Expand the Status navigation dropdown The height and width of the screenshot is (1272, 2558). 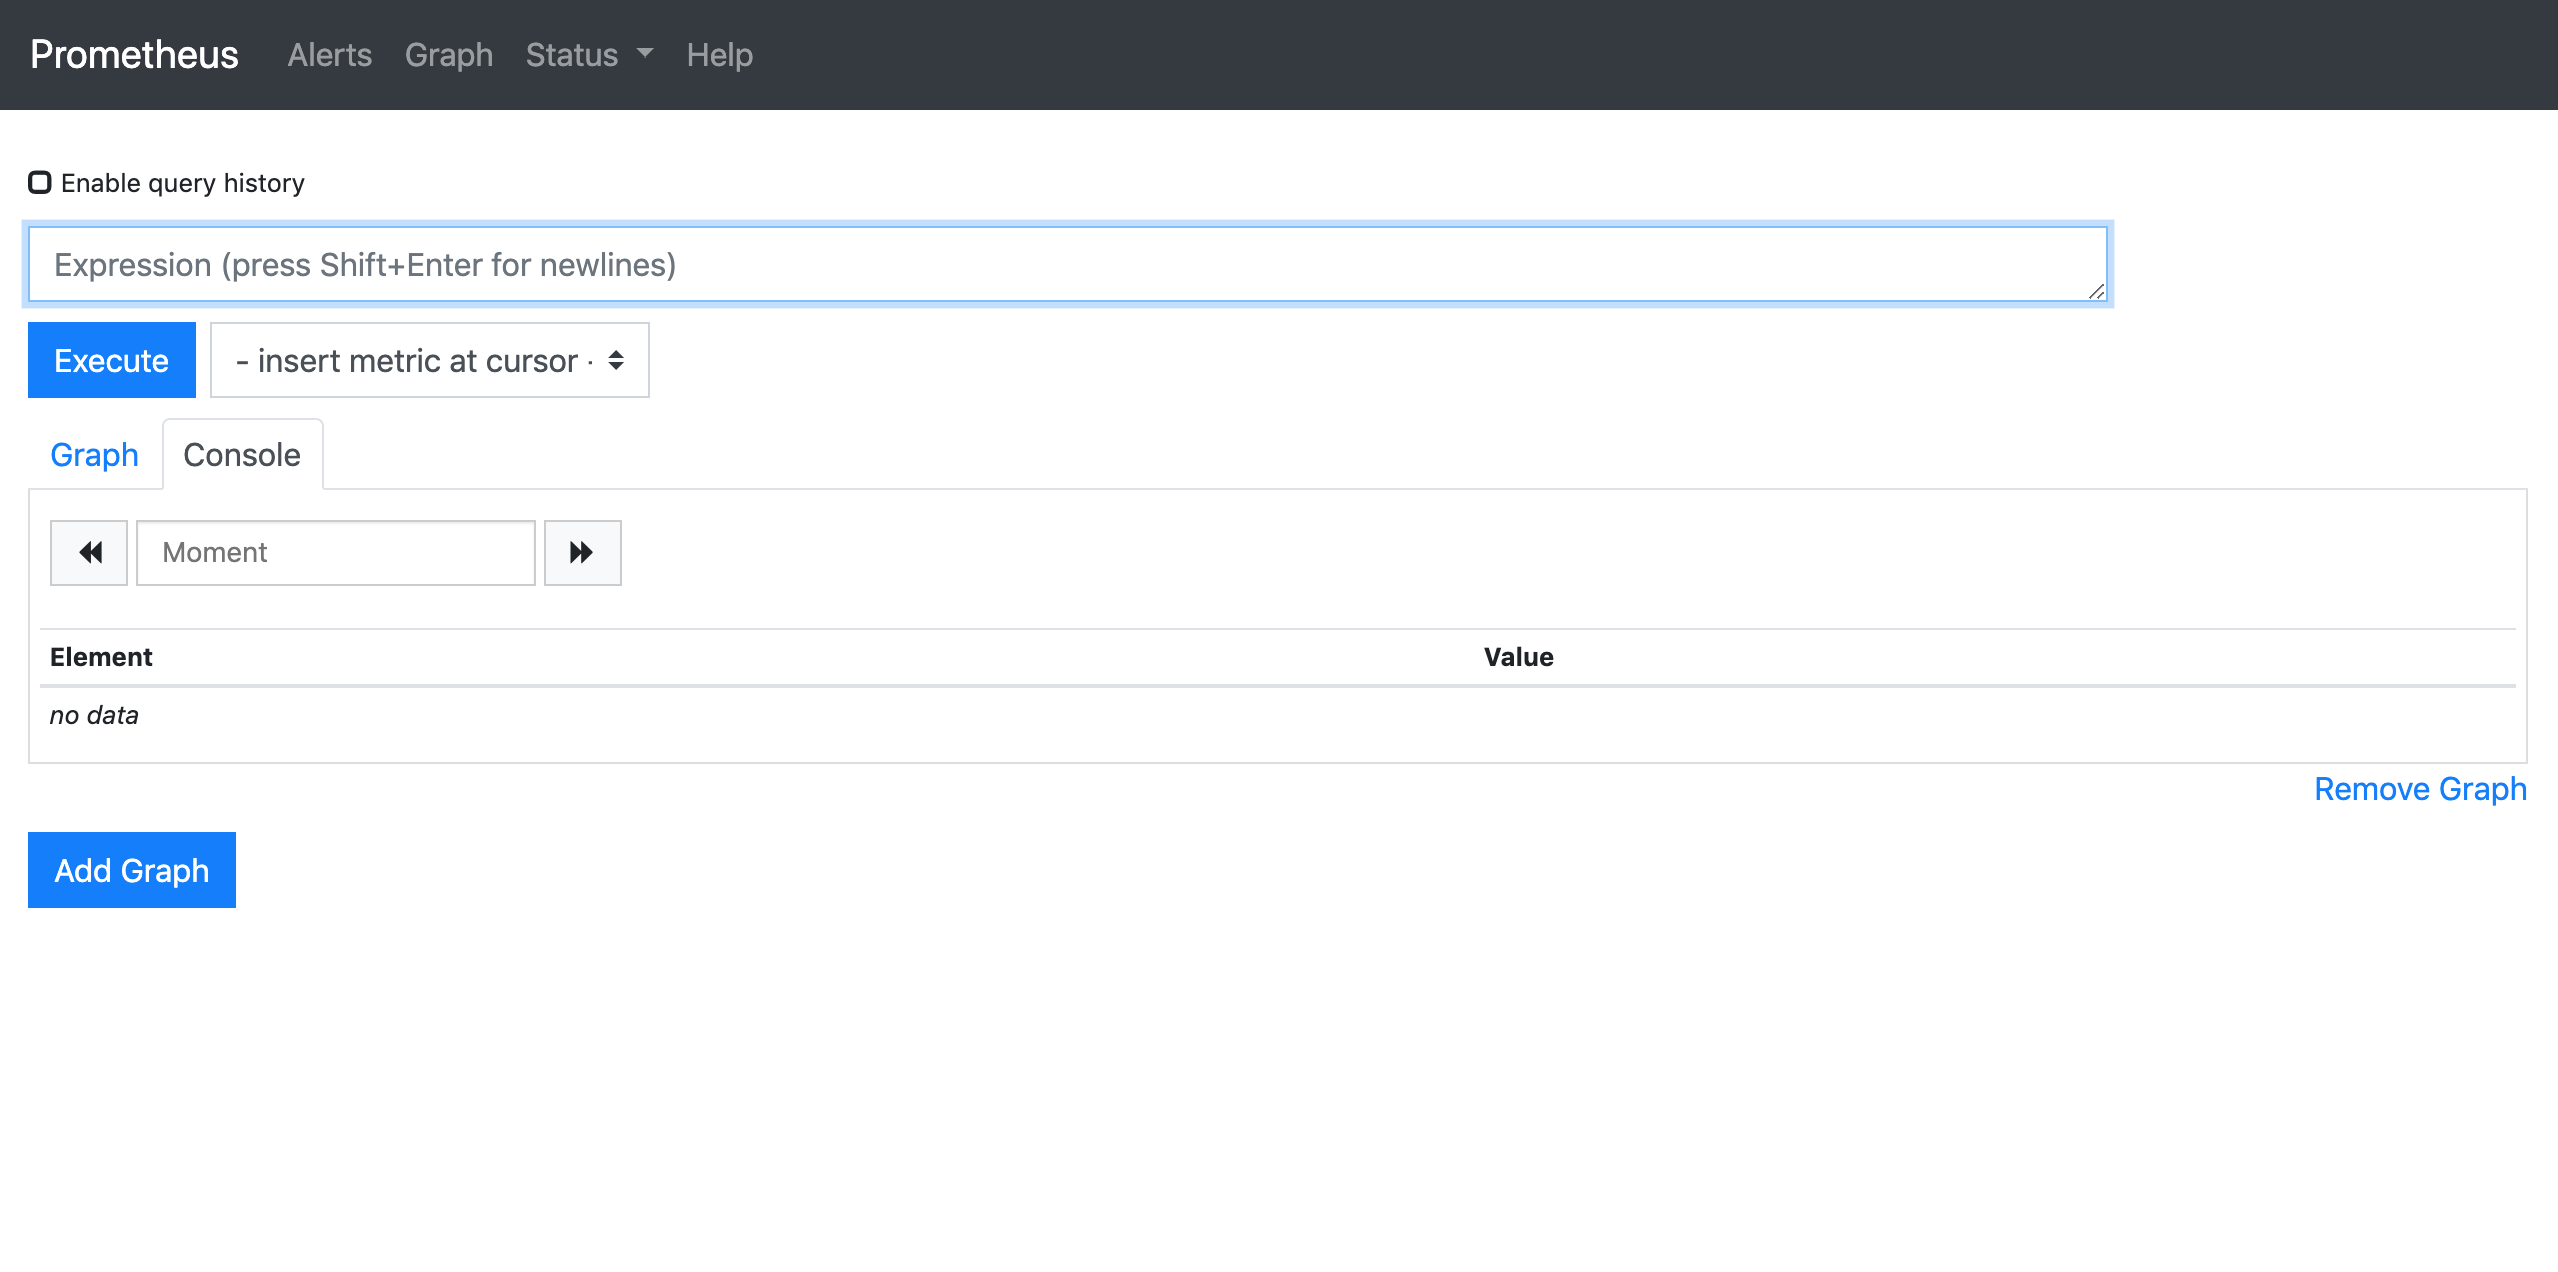(572, 55)
